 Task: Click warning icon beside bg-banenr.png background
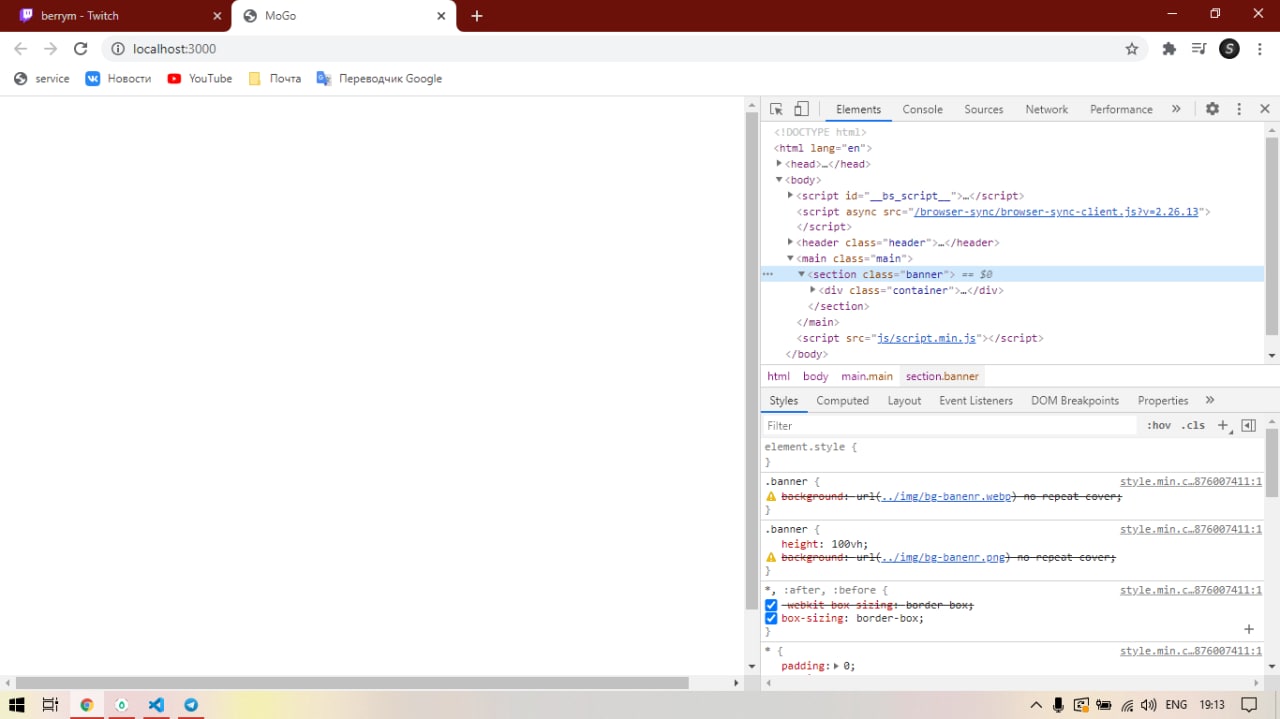coord(771,558)
